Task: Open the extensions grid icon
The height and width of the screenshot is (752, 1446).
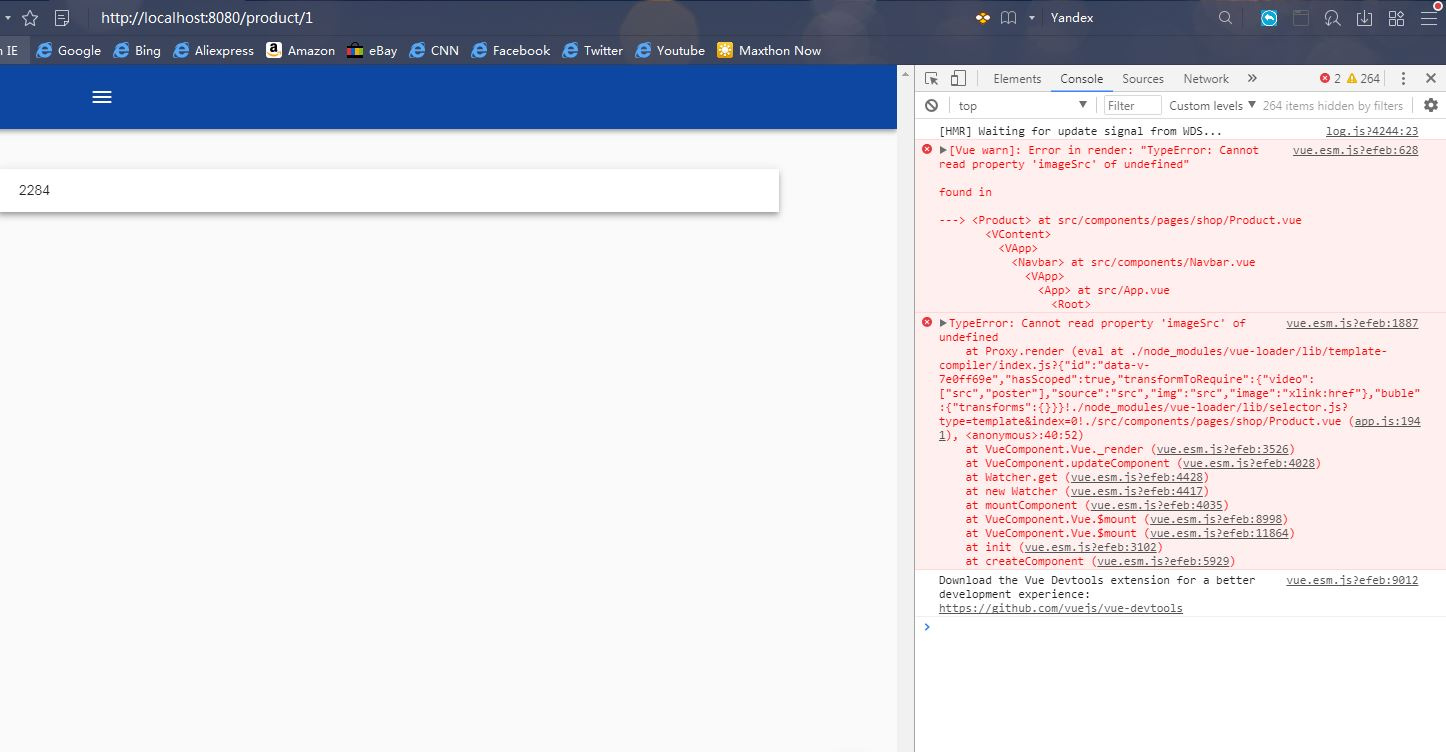Action: coord(1396,18)
